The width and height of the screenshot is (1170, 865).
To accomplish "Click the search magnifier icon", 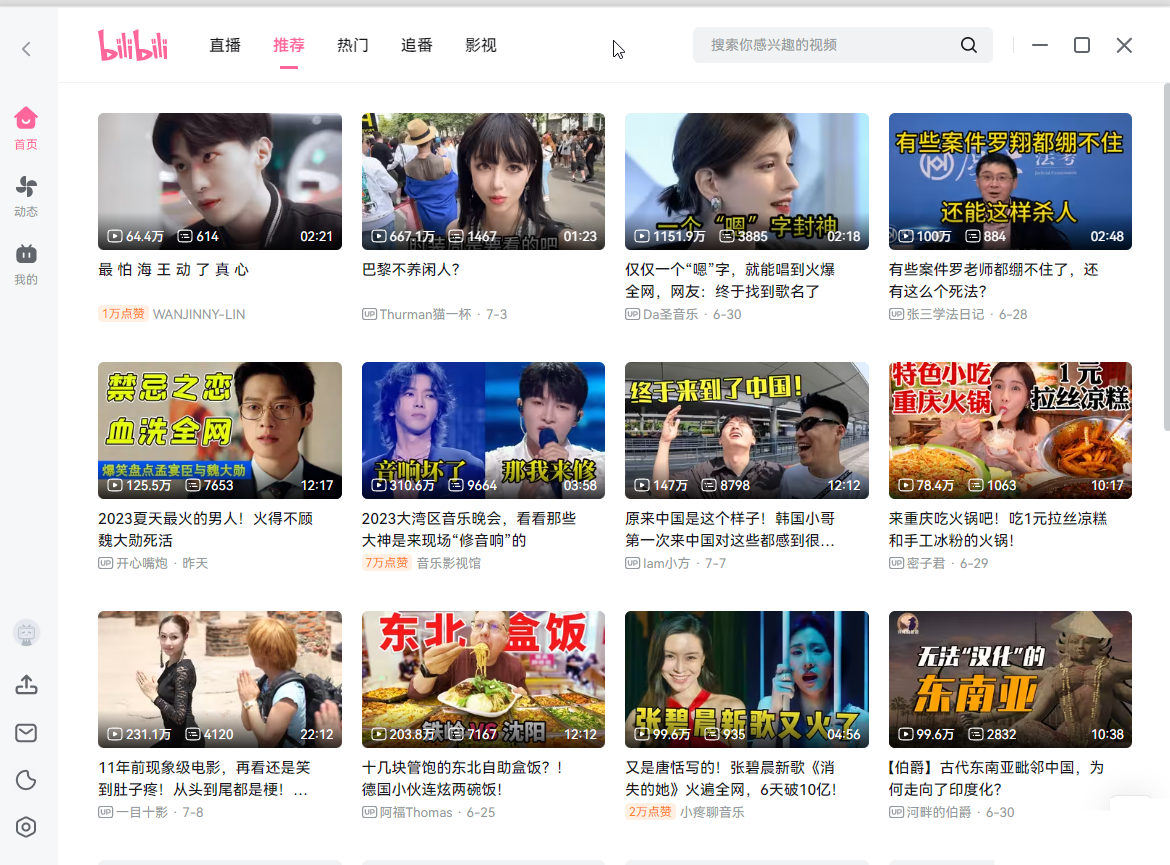I will coord(968,44).
